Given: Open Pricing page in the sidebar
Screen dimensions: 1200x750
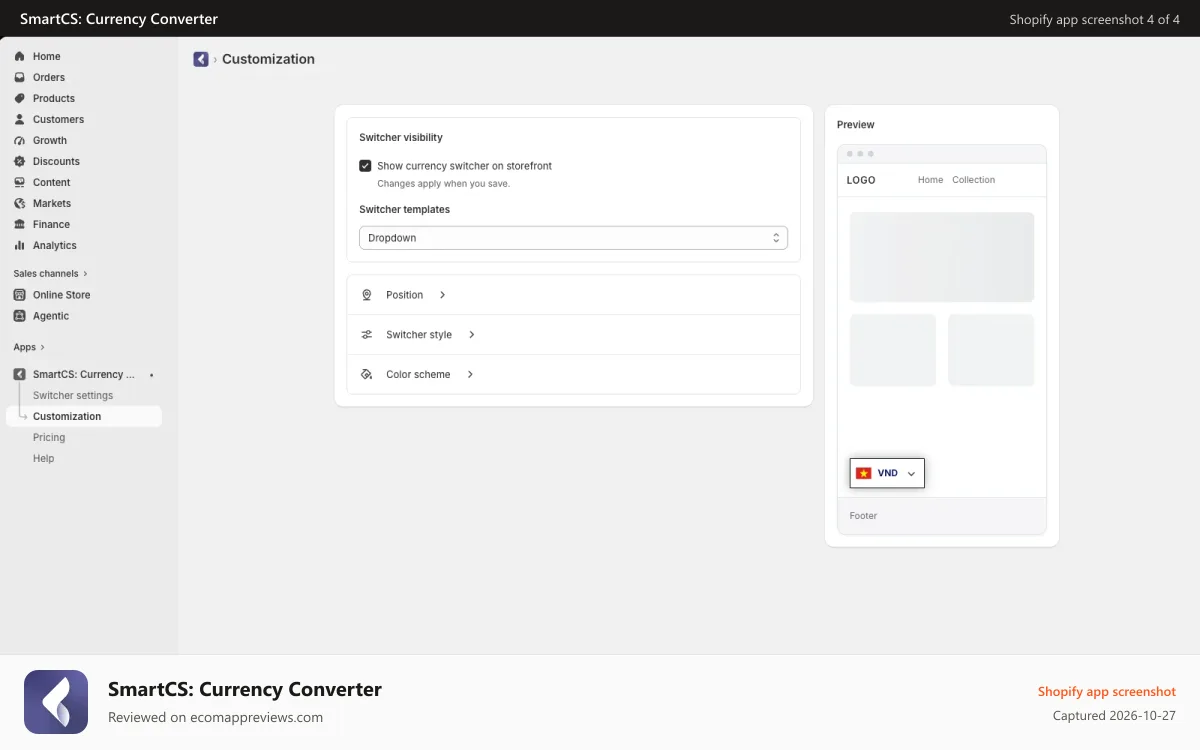Looking at the screenshot, I should (49, 437).
